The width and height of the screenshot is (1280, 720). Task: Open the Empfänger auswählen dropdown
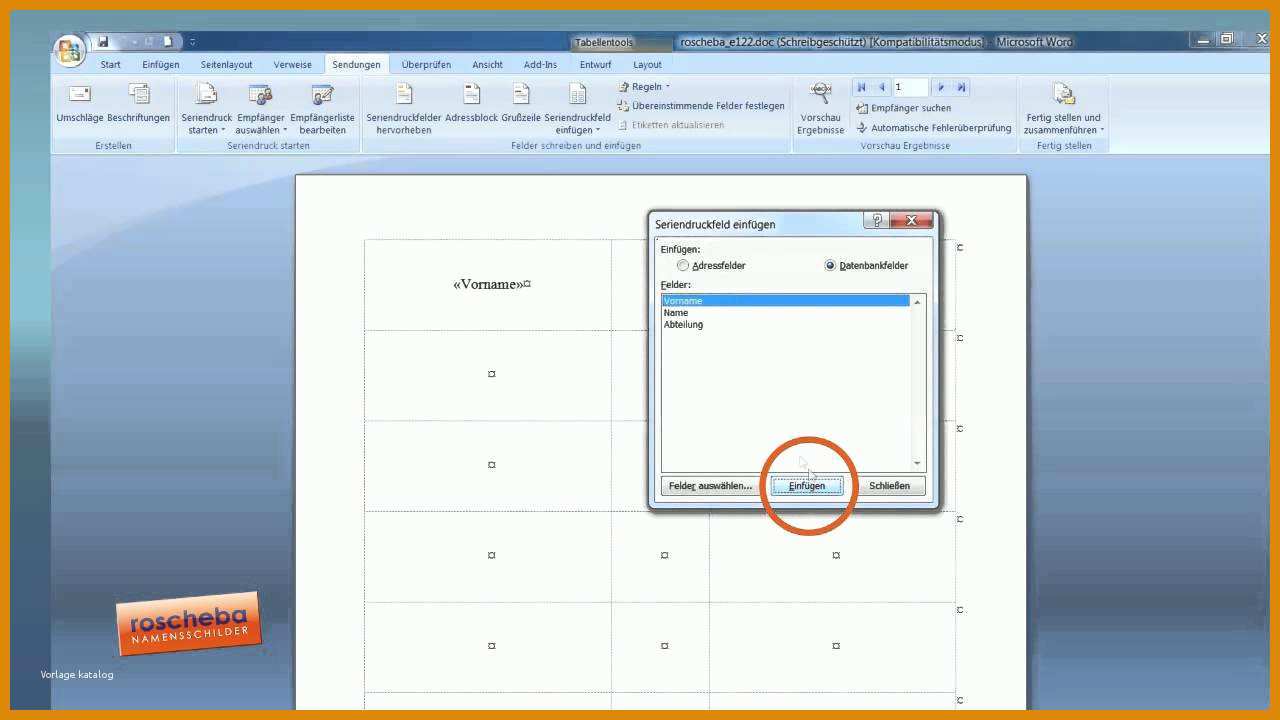point(261,109)
